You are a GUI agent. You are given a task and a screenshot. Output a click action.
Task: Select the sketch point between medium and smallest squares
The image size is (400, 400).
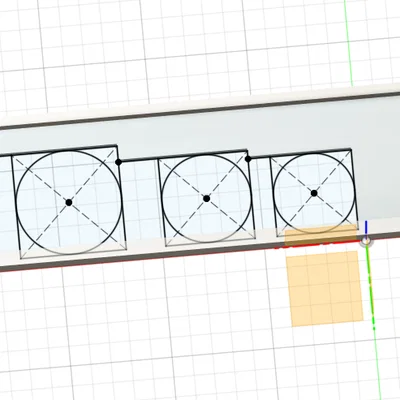pyautogui.click(x=248, y=159)
